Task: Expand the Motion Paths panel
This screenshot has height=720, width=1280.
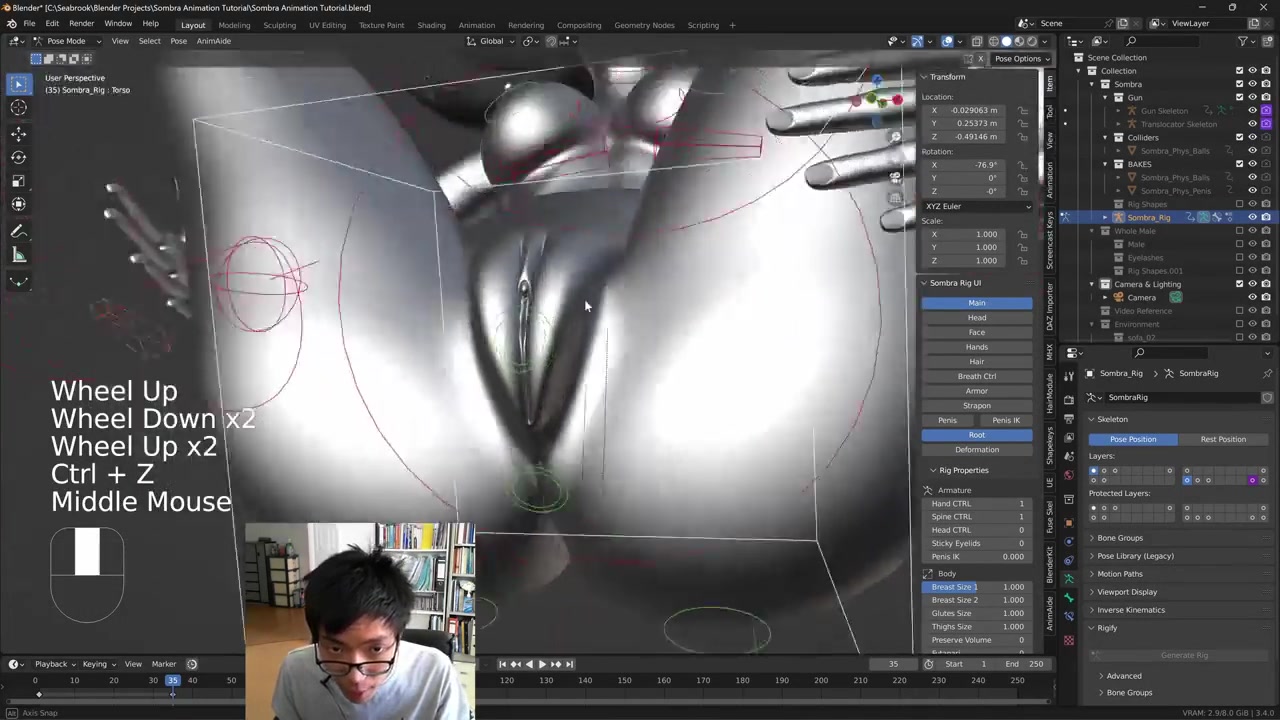Action: click(x=1119, y=574)
